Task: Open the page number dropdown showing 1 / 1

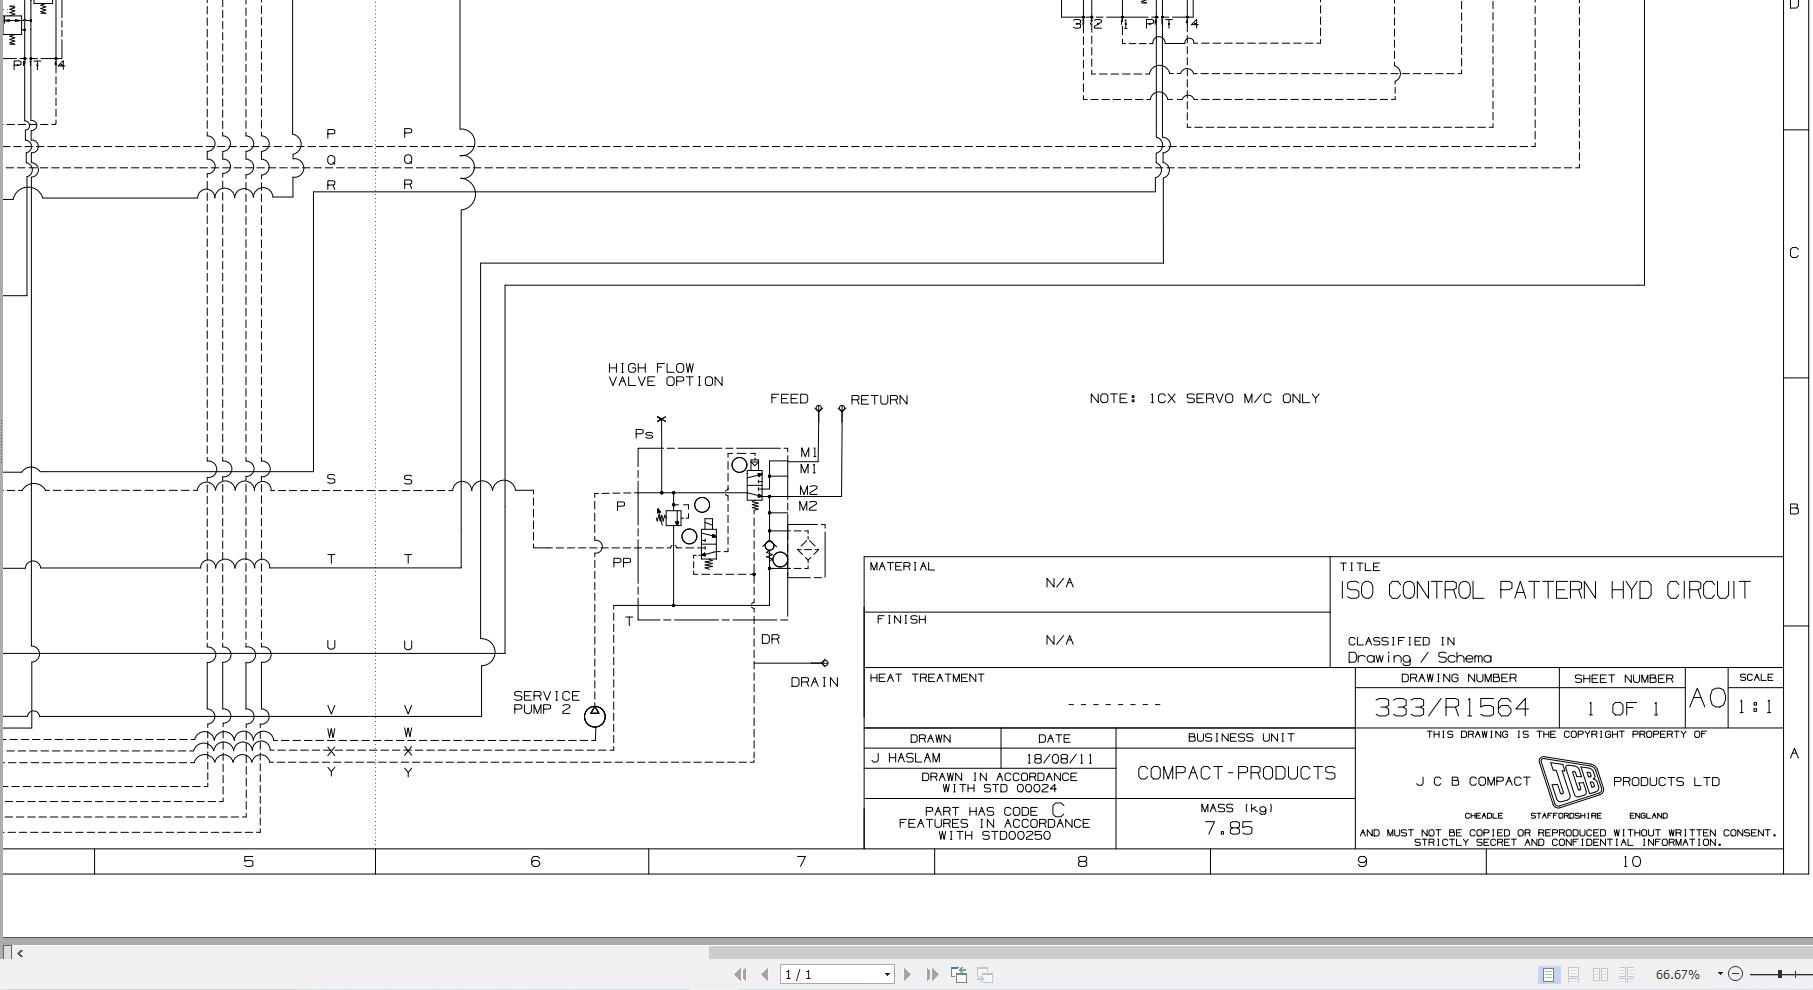Action: point(887,974)
